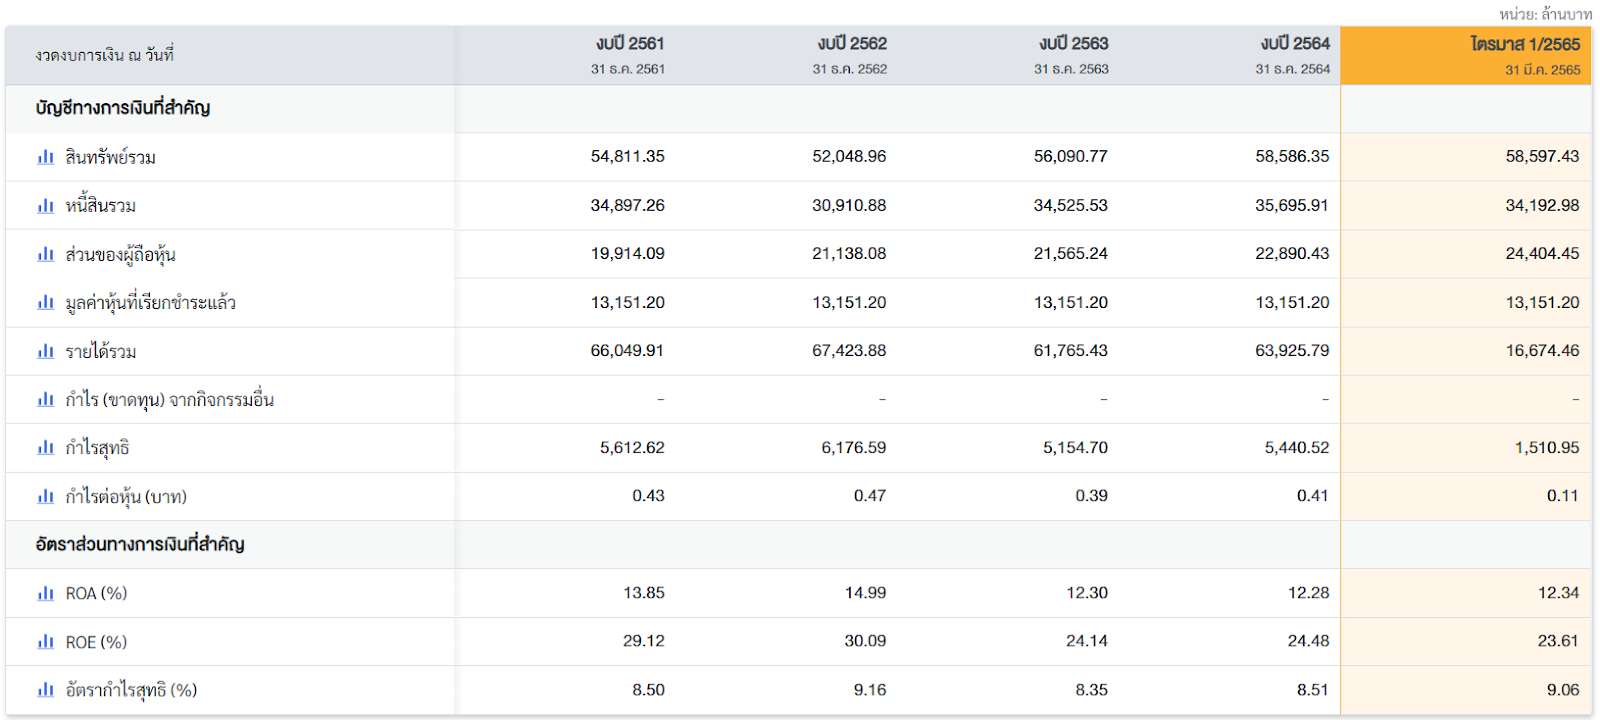Click the 58,597.43 total assets value
Image resolution: width=1600 pixels, height=720 pixels.
pos(1542,157)
